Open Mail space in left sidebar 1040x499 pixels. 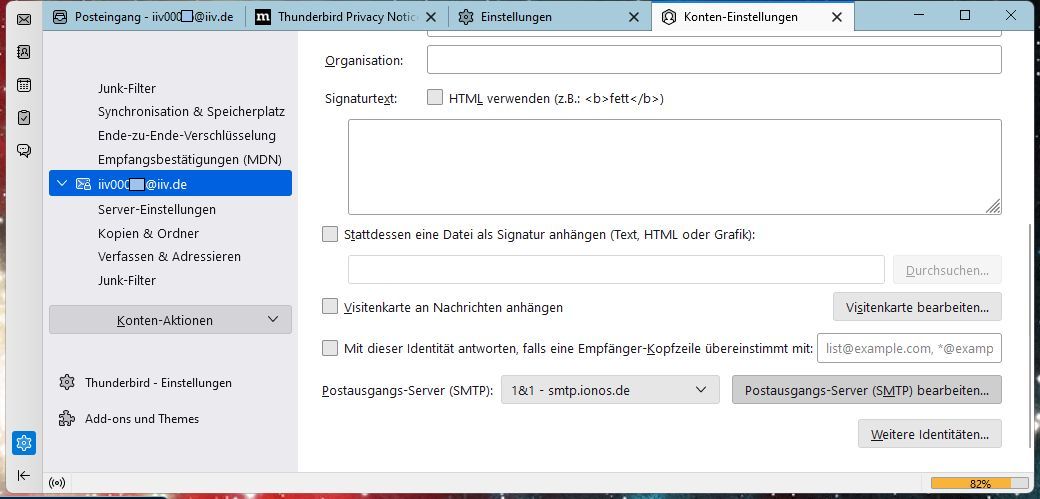(x=24, y=19)
